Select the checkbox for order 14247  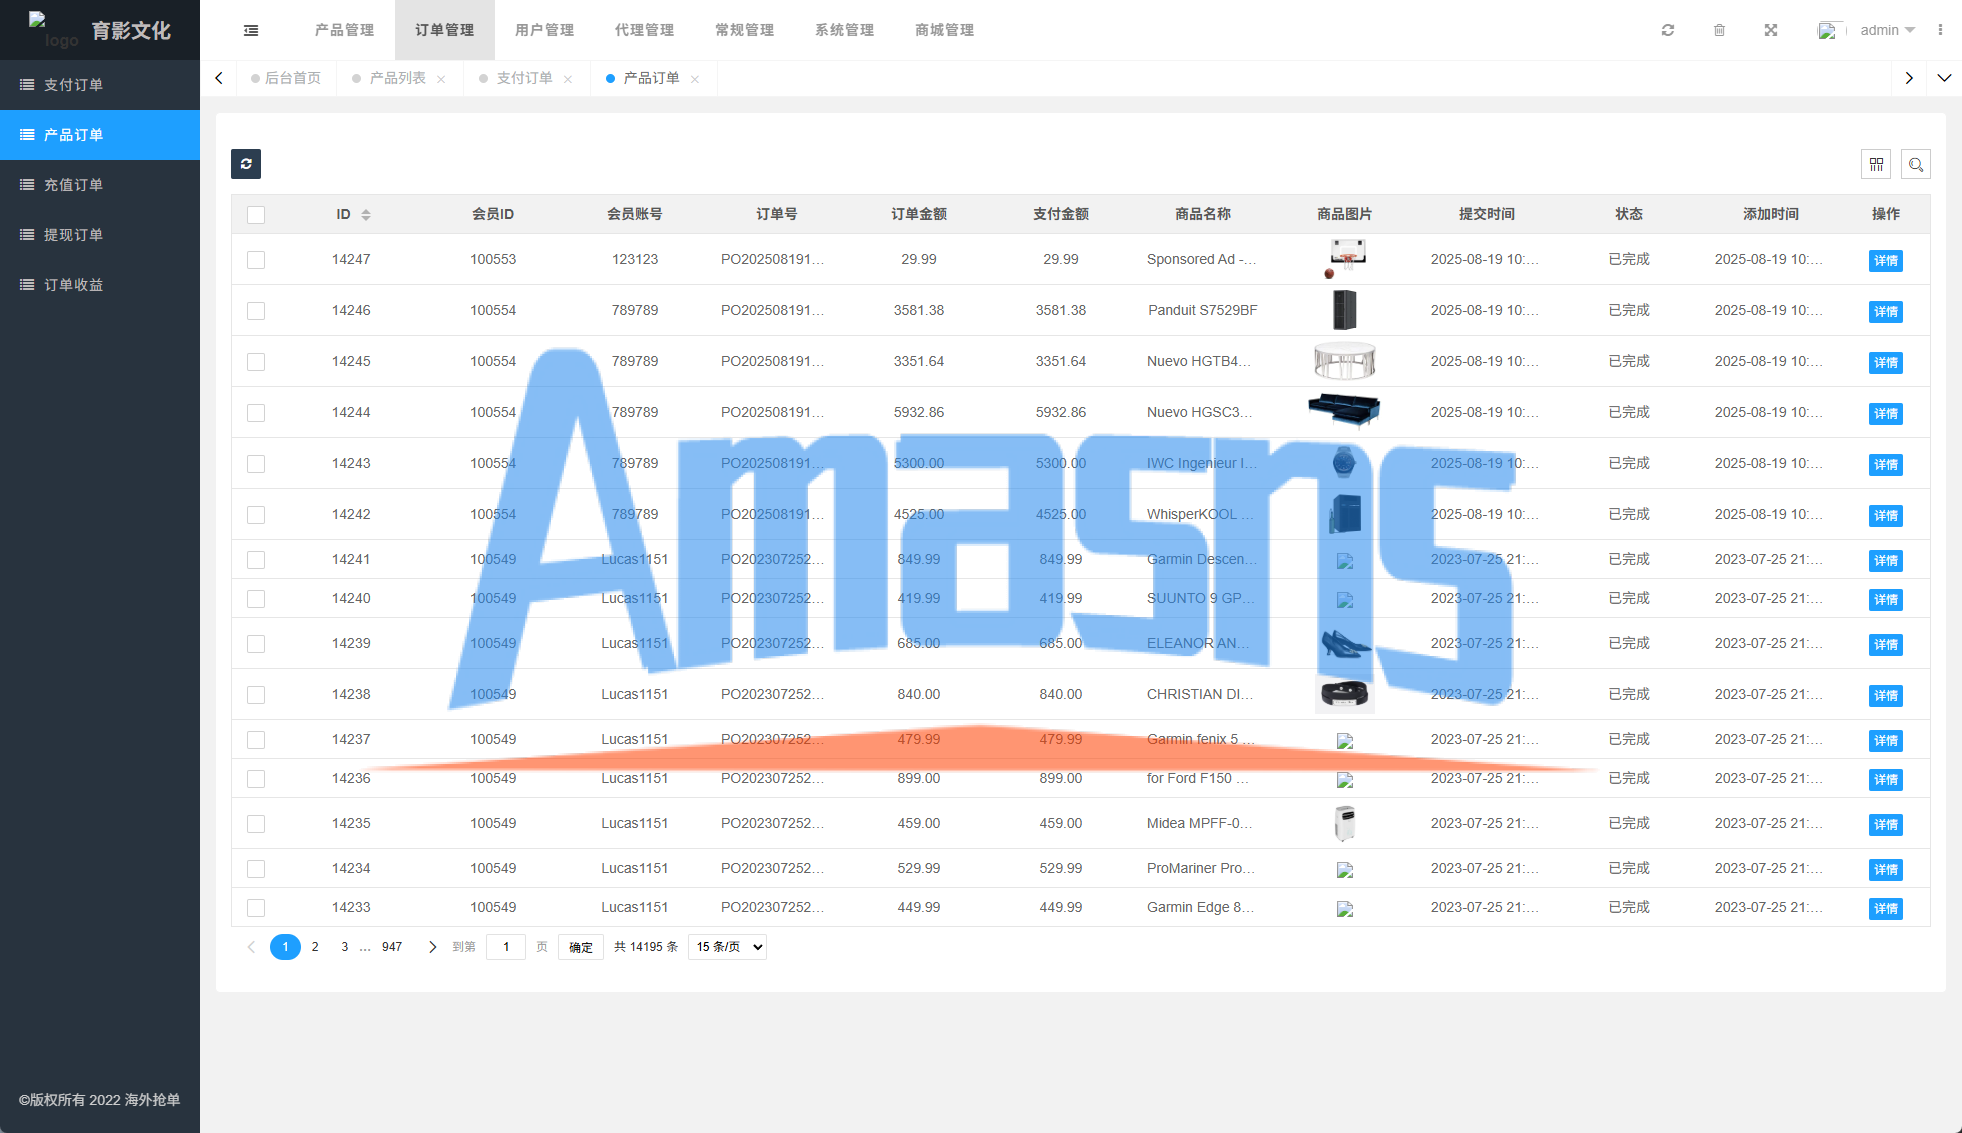(x=256, y=260)
